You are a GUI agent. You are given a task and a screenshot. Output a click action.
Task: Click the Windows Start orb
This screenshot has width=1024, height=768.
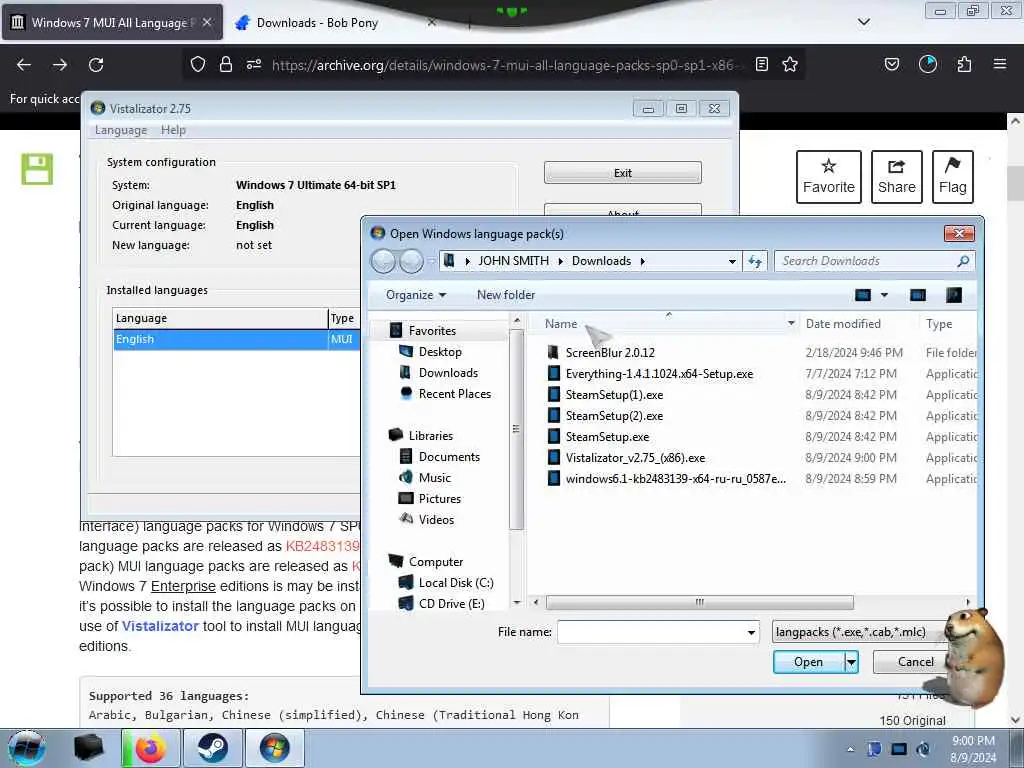point(27,748)
